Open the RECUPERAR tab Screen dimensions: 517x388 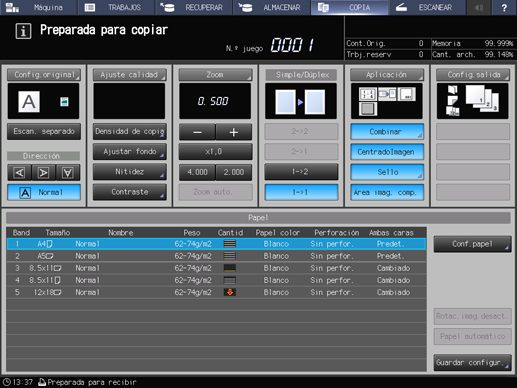(194, 7)
